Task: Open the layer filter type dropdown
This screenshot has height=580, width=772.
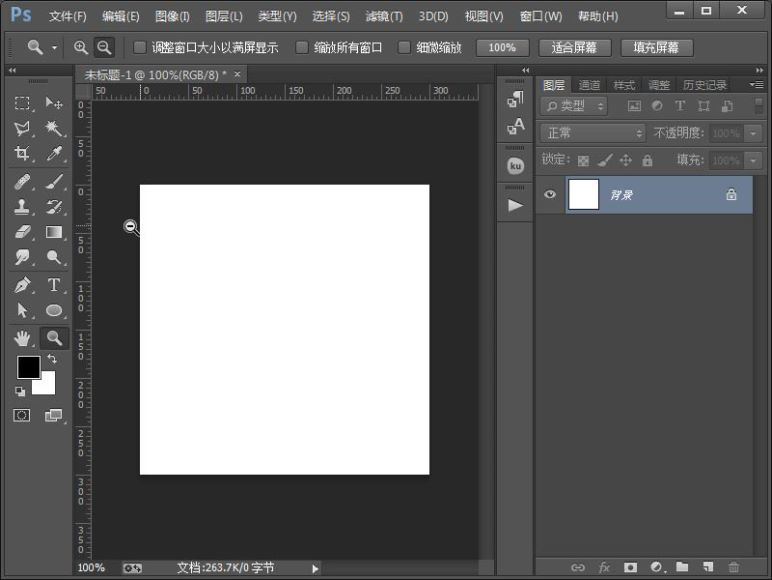Action: click(x=574, y=106)
